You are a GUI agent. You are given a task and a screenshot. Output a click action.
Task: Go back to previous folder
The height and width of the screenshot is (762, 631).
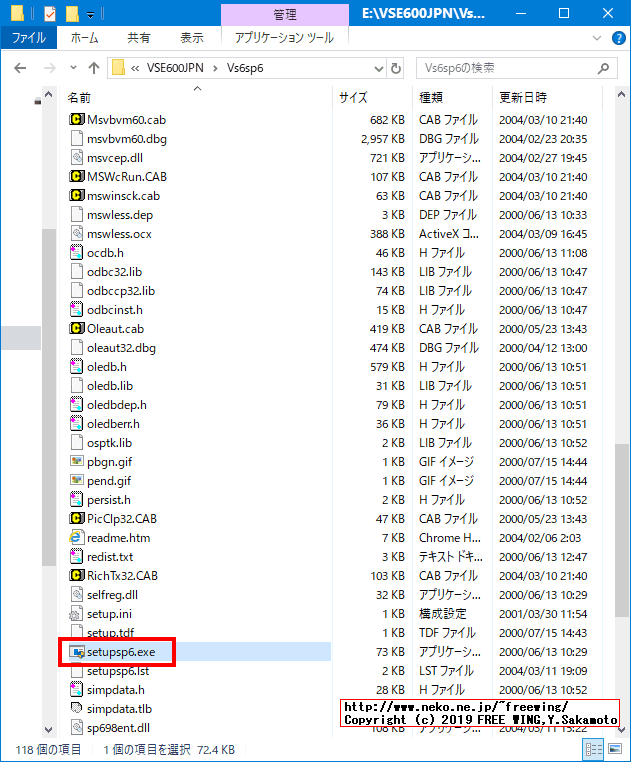pyautogui.click(x=20, y=68)
